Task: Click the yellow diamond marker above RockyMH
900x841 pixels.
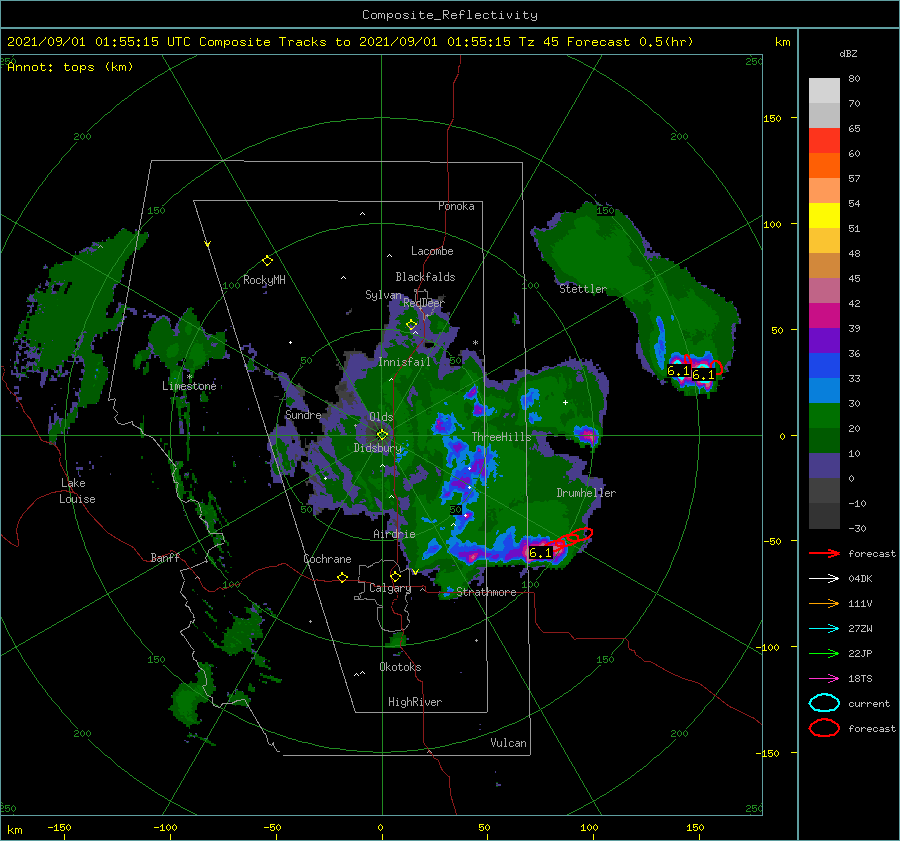Action: click(x=267, y=261)
